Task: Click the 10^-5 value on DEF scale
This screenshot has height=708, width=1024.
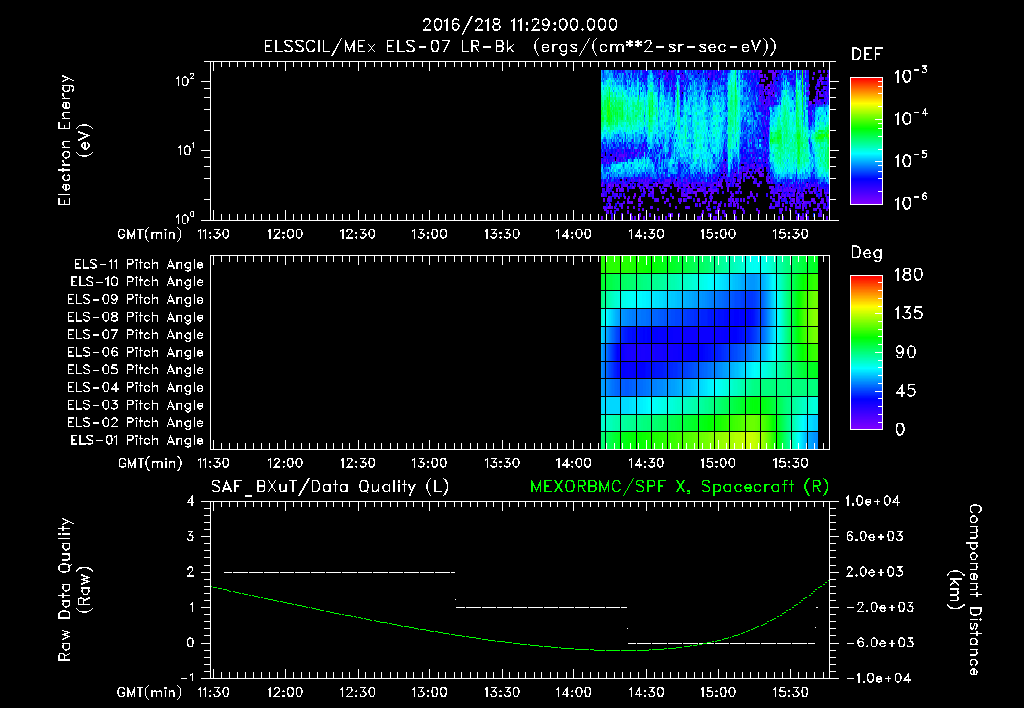Action: [x=911, y=160]
